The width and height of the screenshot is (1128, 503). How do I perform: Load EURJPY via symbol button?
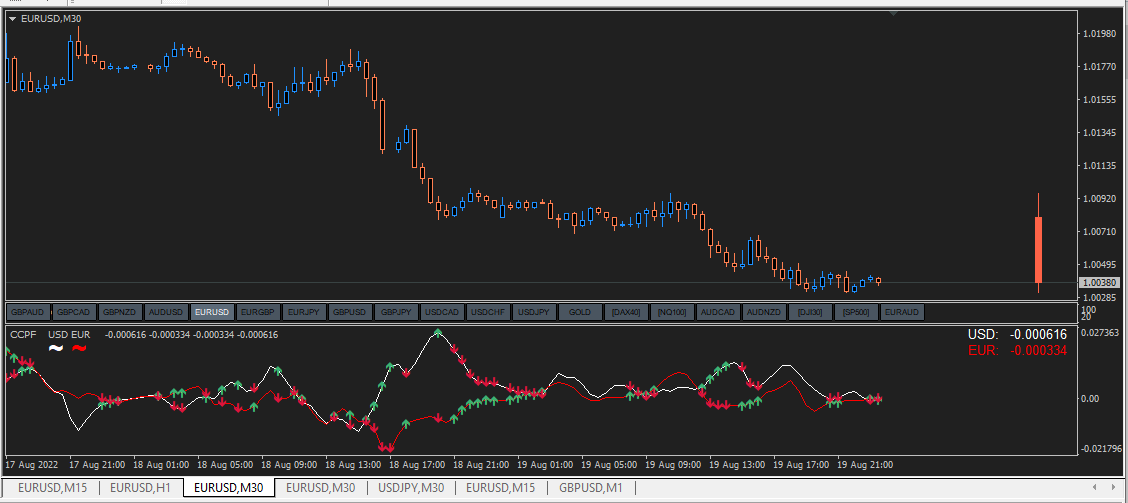[x=304, y=312]
